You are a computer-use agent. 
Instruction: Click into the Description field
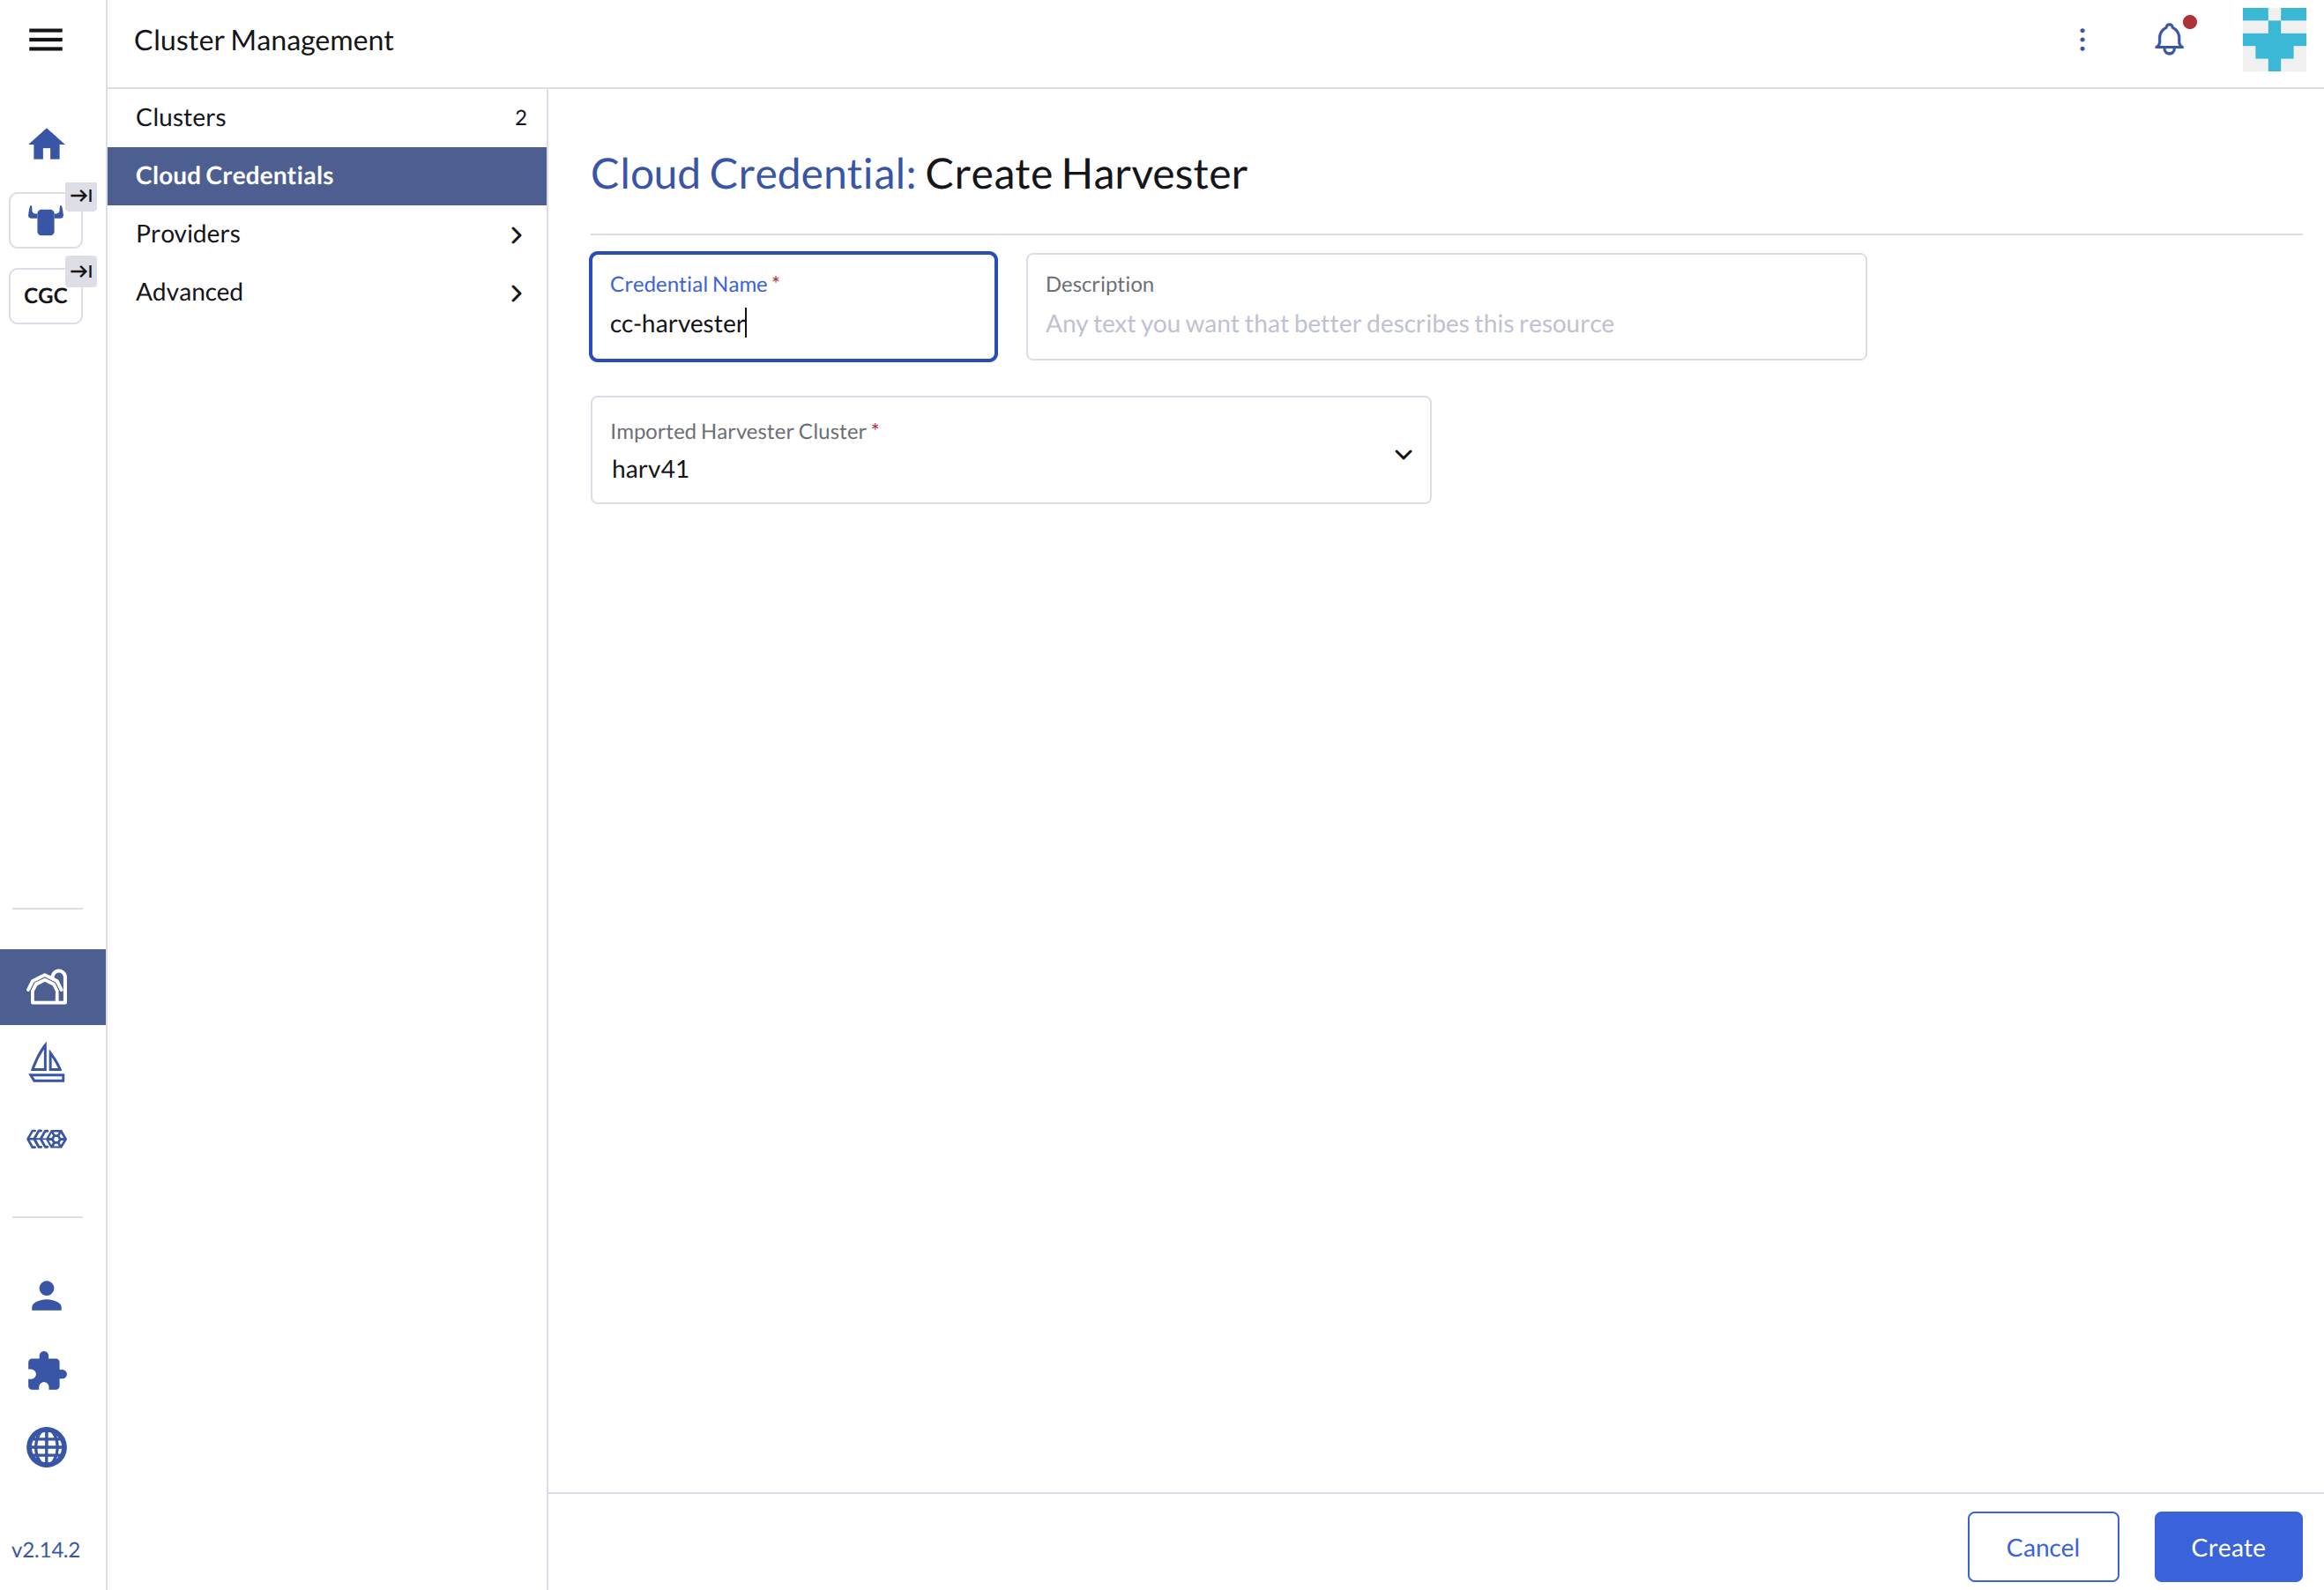click(x=1445, y=307)
